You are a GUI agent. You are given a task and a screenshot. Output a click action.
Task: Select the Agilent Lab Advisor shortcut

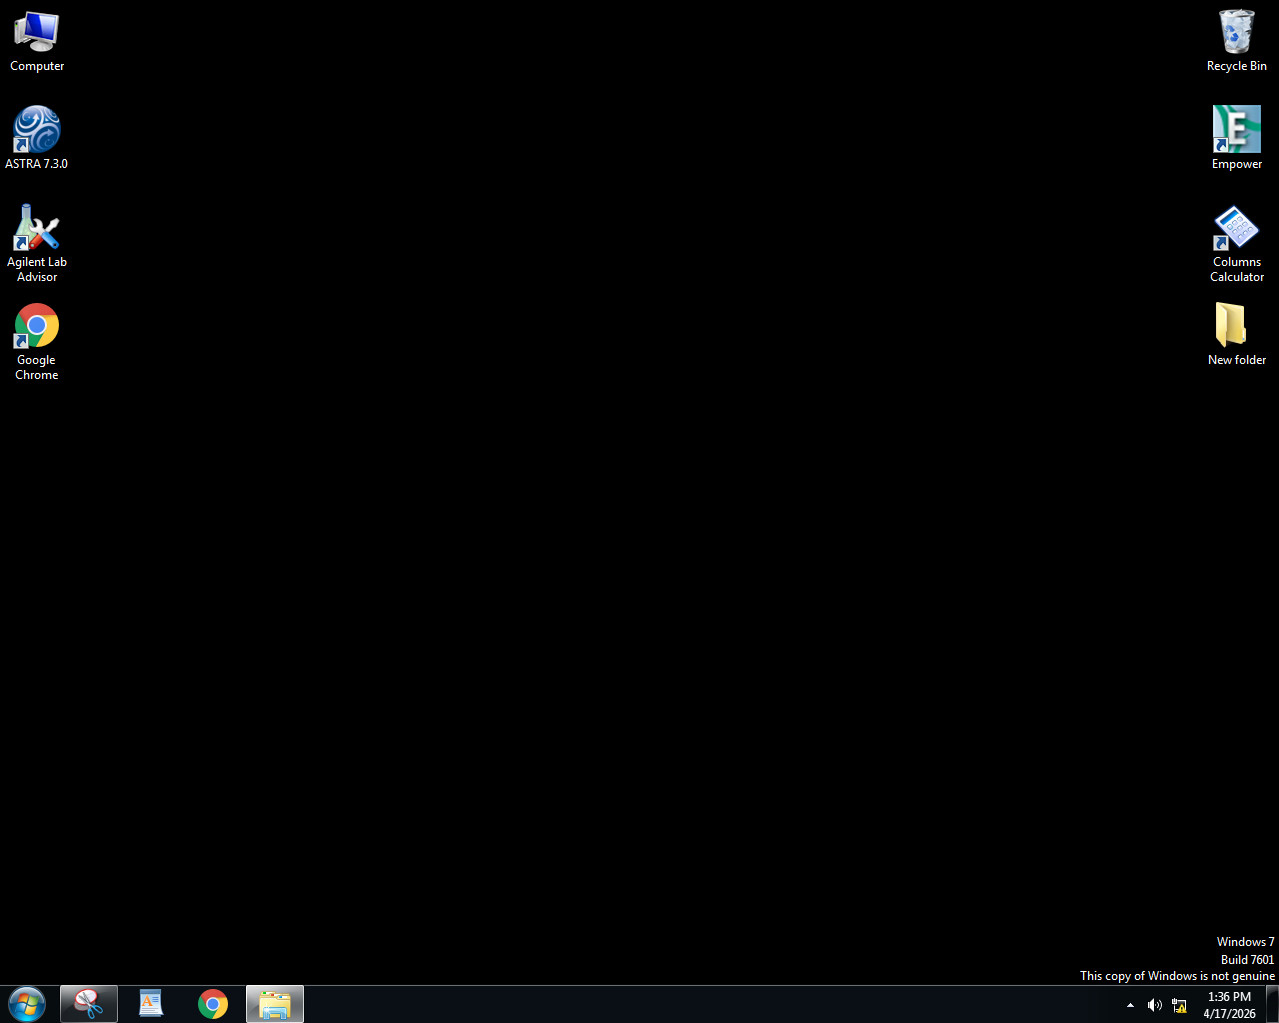(x=37, y=243)
